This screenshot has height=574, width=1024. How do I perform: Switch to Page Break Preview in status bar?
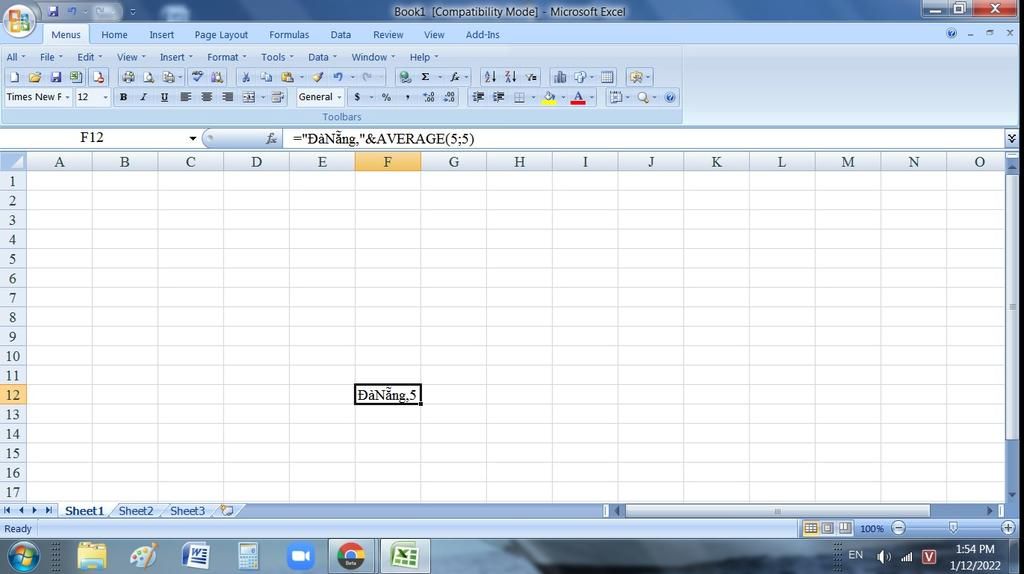point(845,528)
